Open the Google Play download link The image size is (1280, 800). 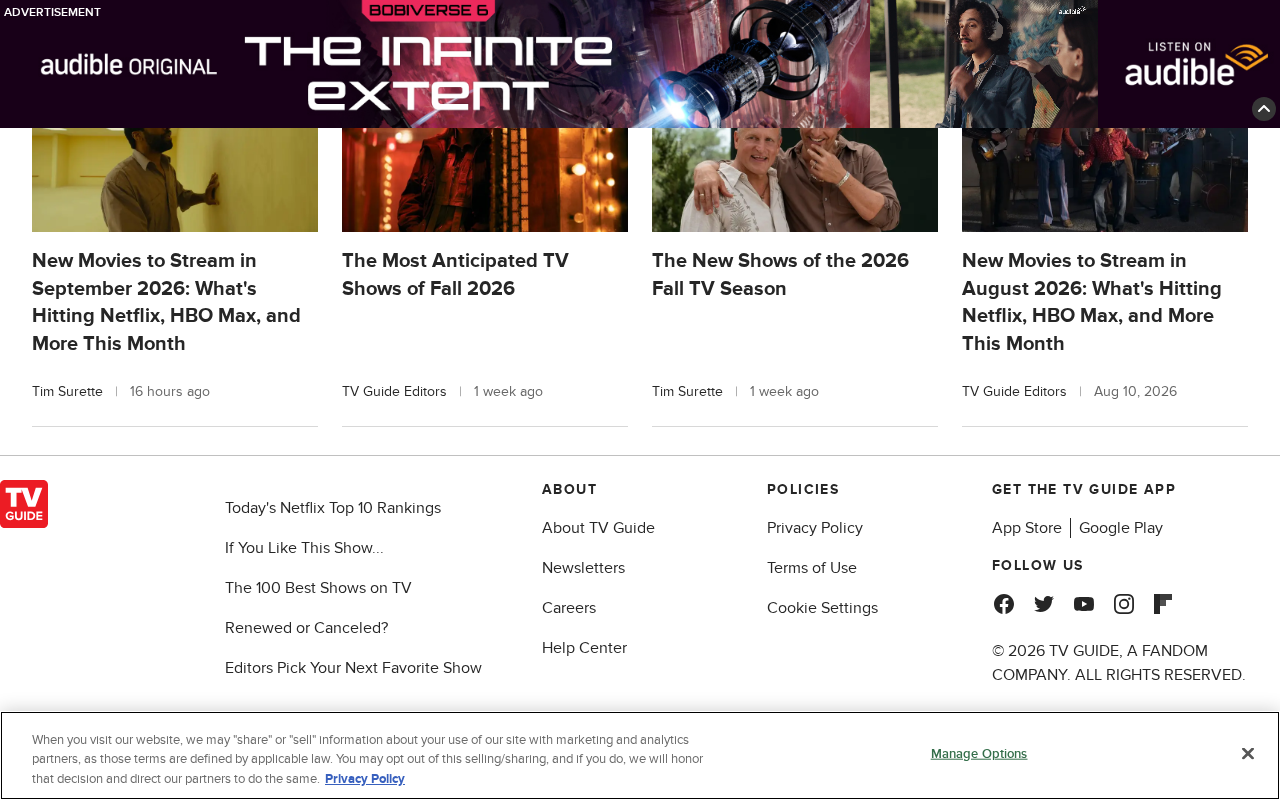(1121, 528)
